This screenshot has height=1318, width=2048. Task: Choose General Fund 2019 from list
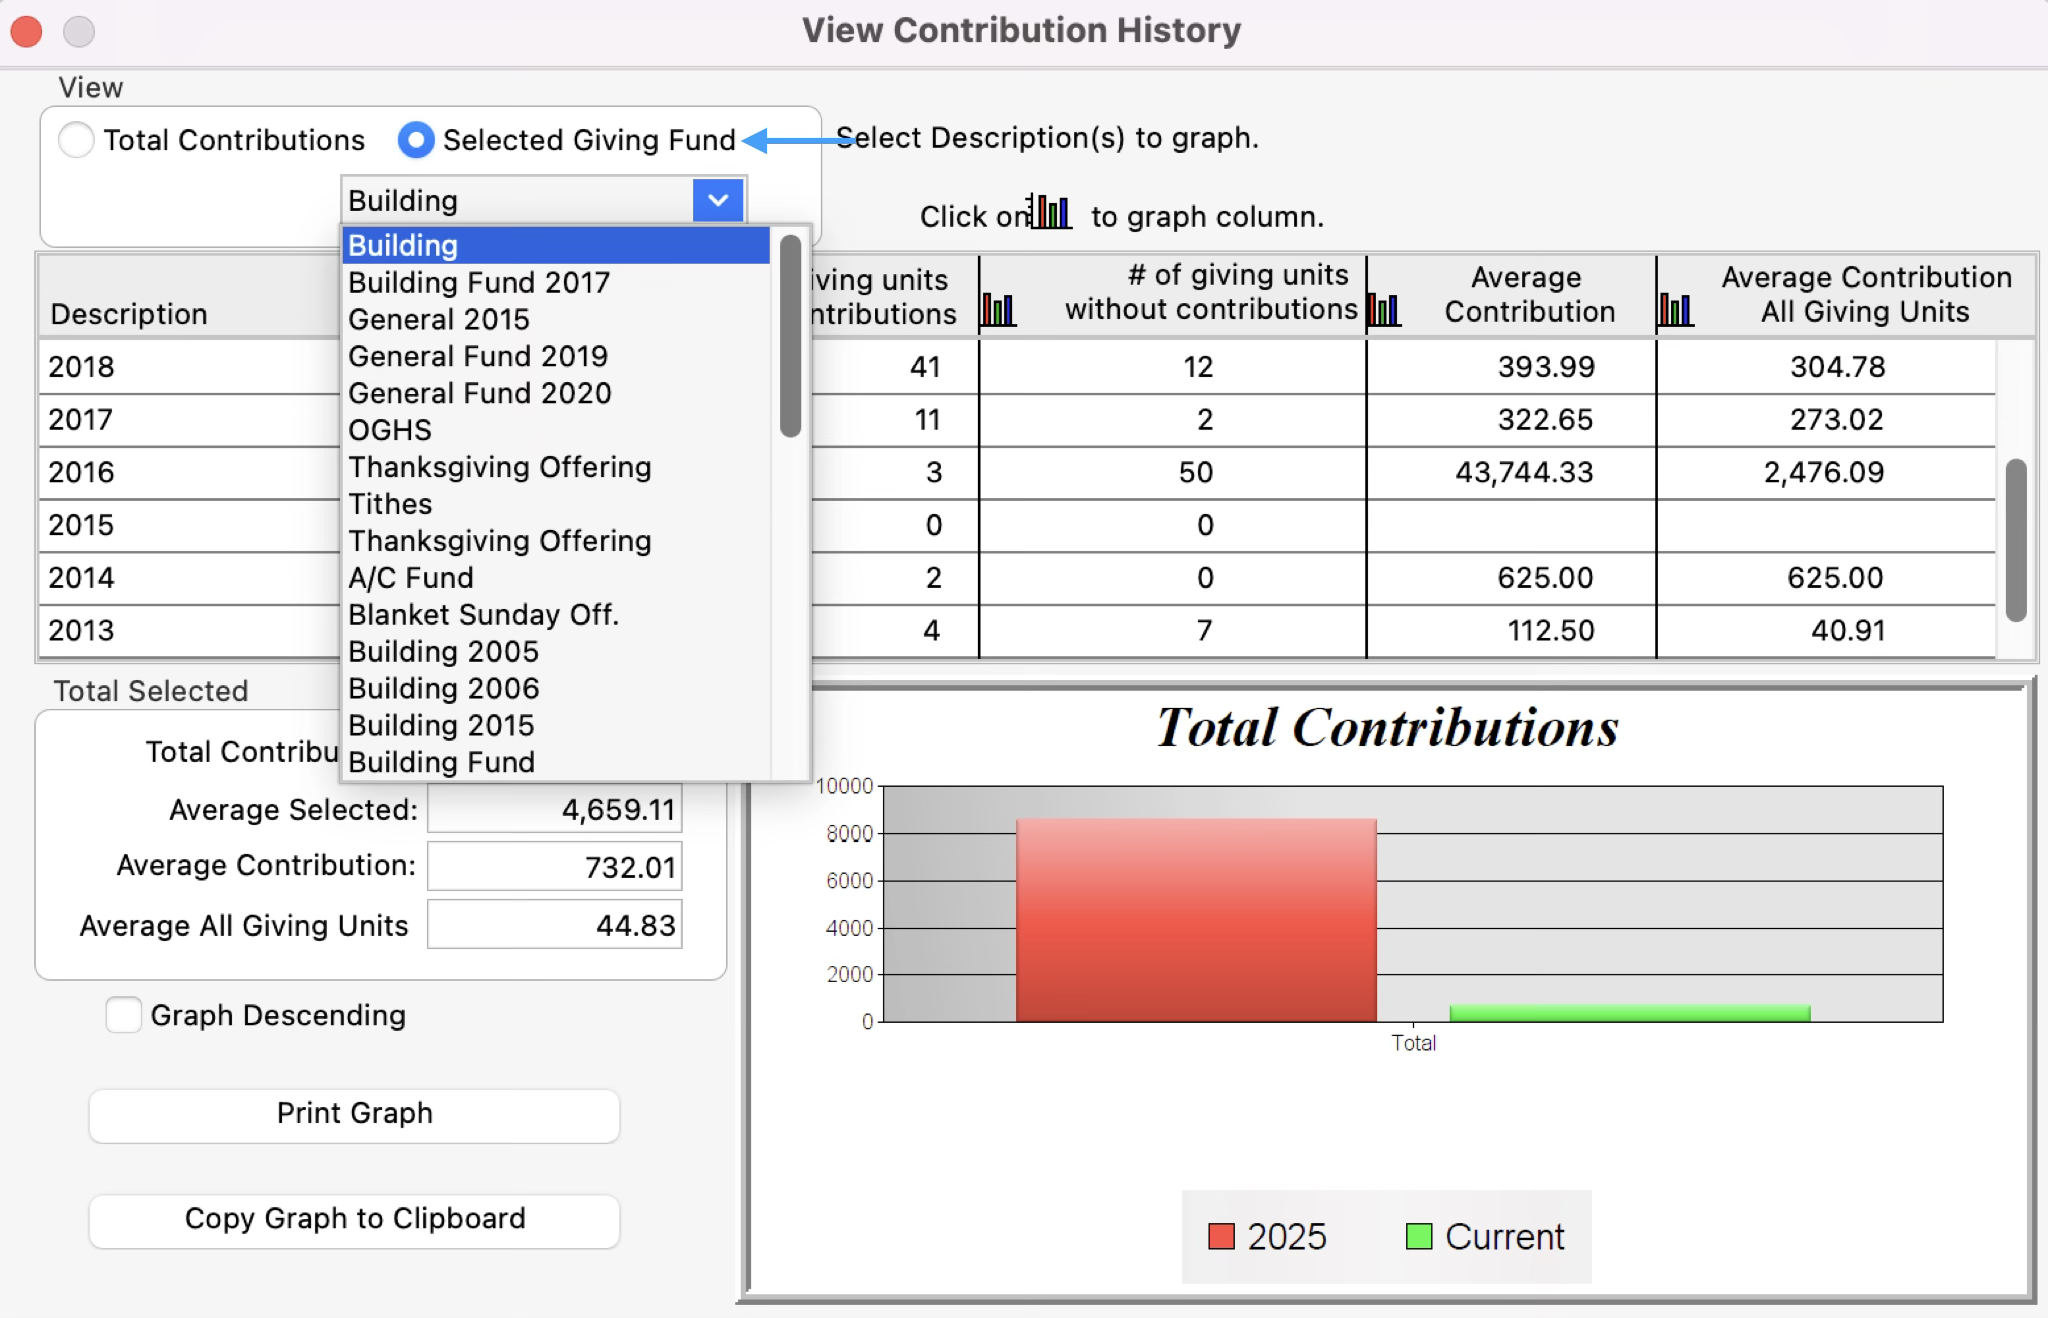click(556, 356)
